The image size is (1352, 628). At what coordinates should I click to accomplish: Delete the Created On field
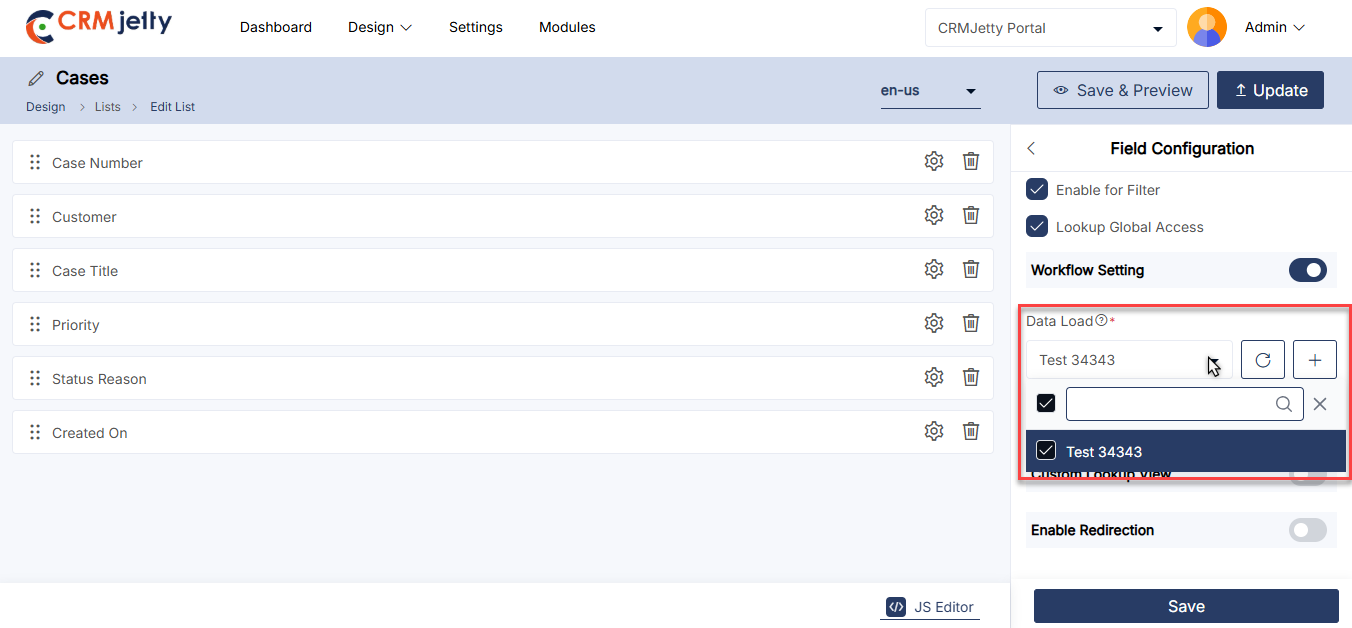tap(970, 432)
